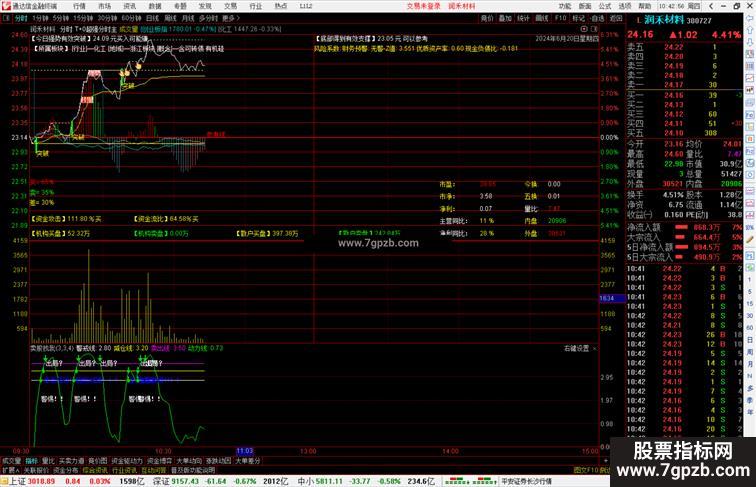Click the 交易未登录 login link
756x487 pixels.
pyautogui.click(x=423, y=6)
